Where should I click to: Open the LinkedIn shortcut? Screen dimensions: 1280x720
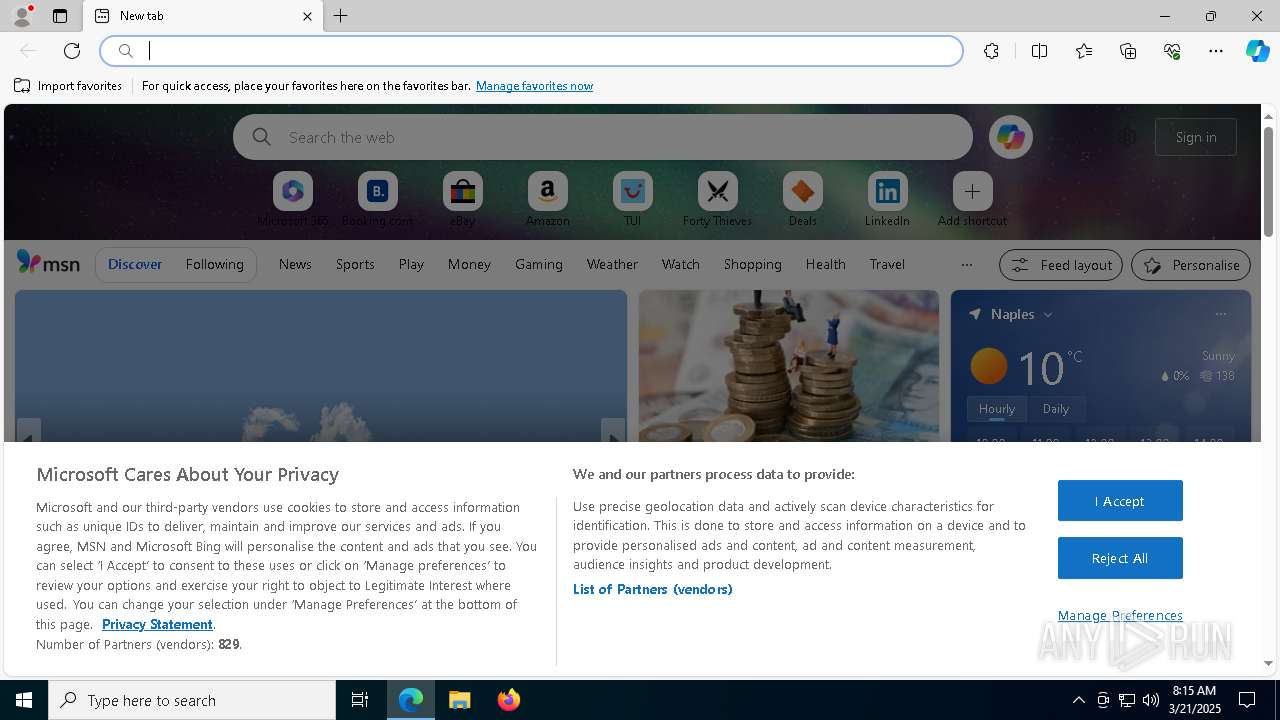coord(887,199)
